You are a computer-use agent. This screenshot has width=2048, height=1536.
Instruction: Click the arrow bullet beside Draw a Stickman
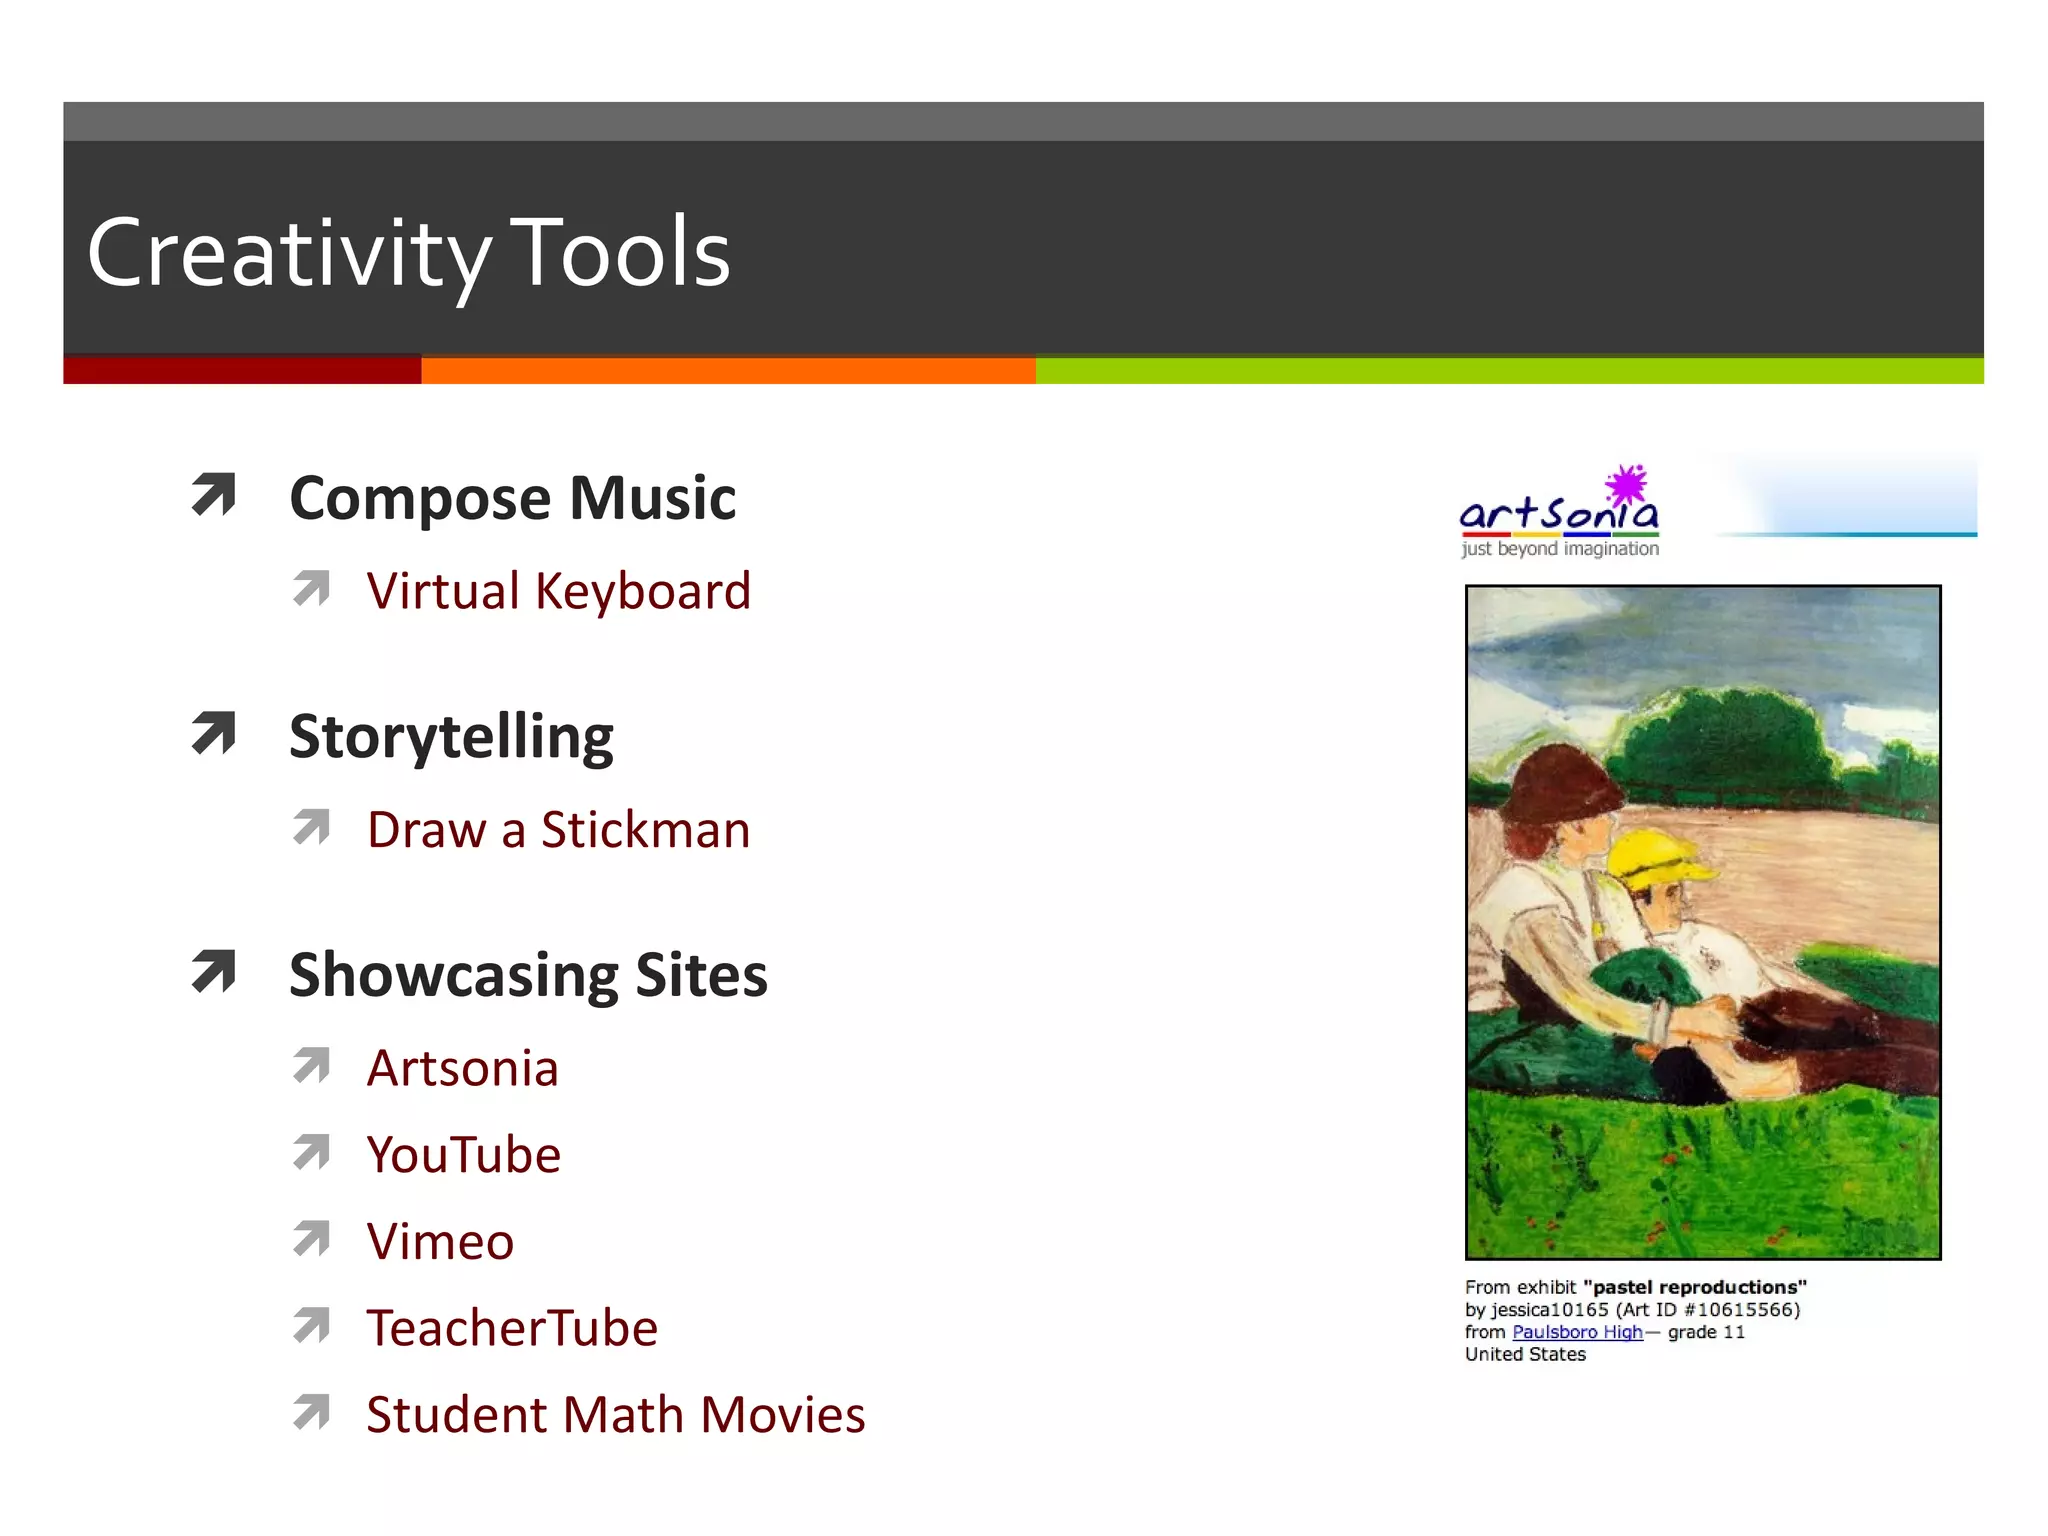coord(311,827)
